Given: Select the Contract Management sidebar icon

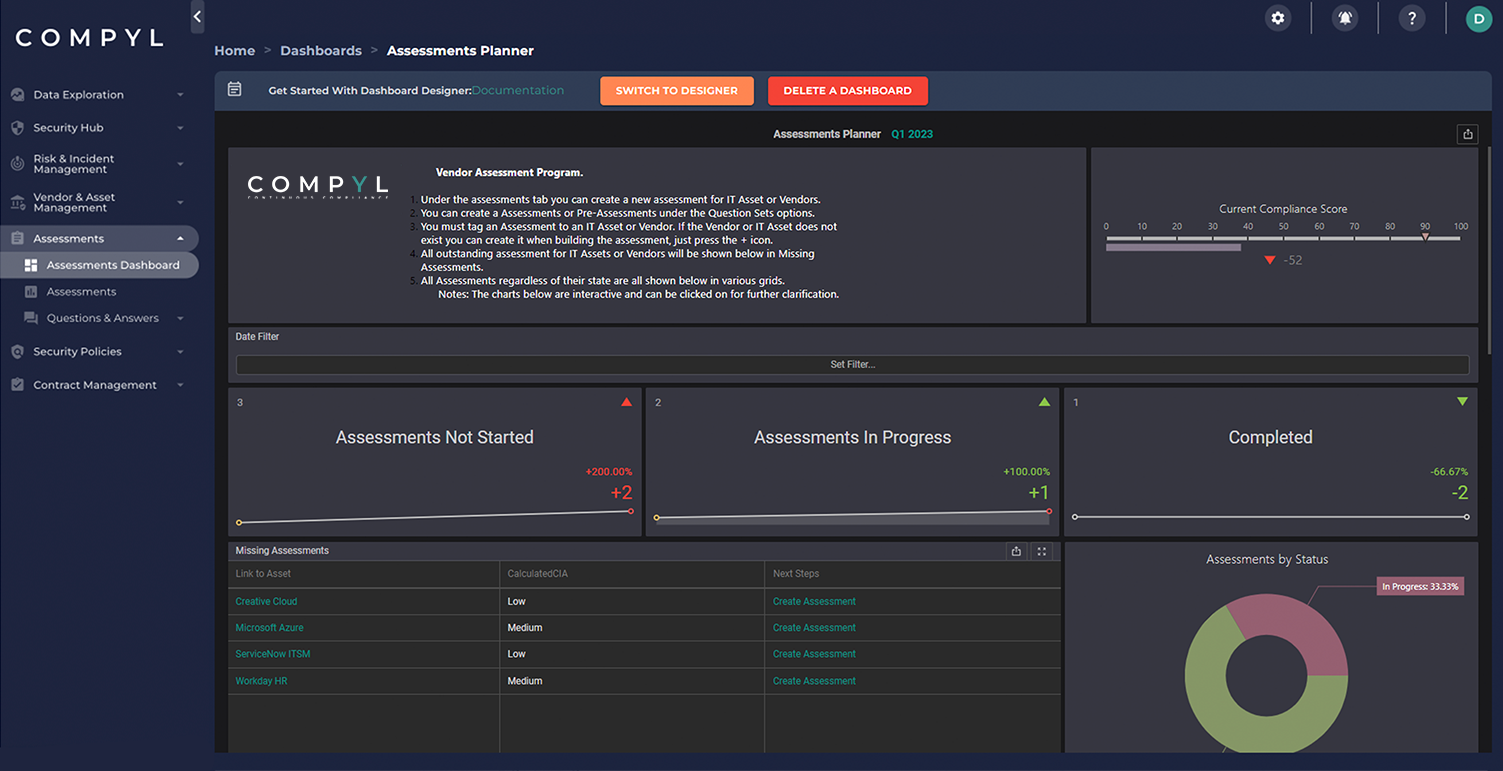Looking at the screenshot, I should (x=18, y=384).
